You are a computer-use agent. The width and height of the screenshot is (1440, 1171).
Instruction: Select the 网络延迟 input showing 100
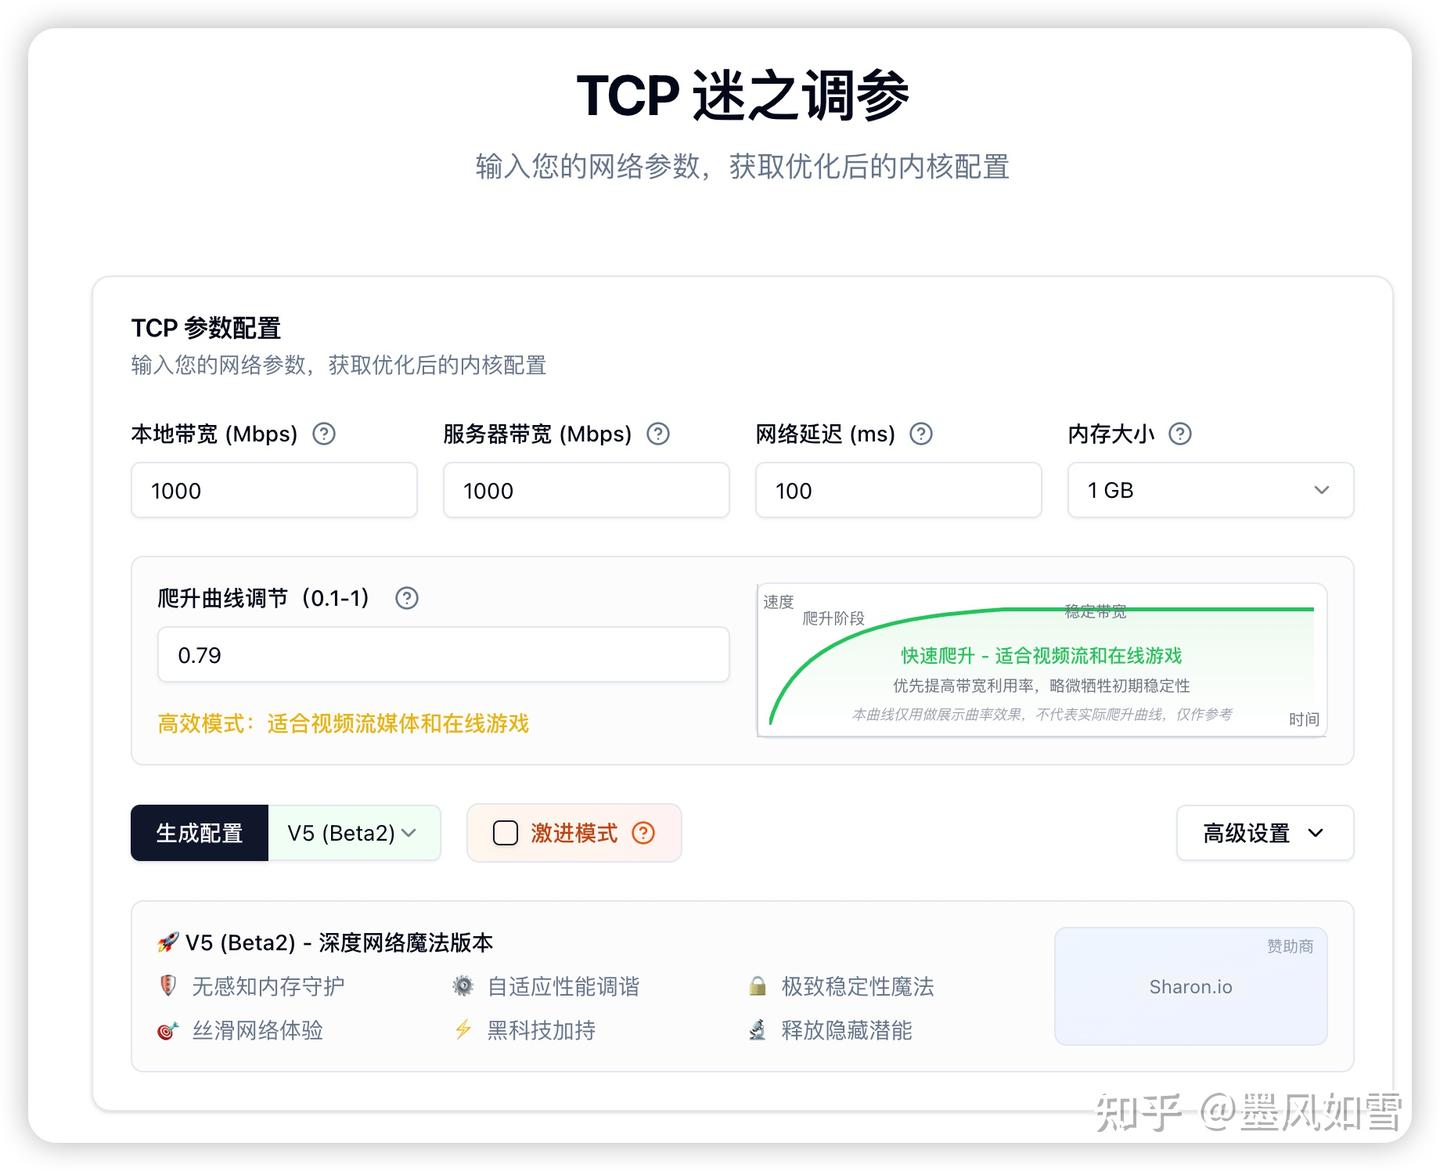[898, 490]
